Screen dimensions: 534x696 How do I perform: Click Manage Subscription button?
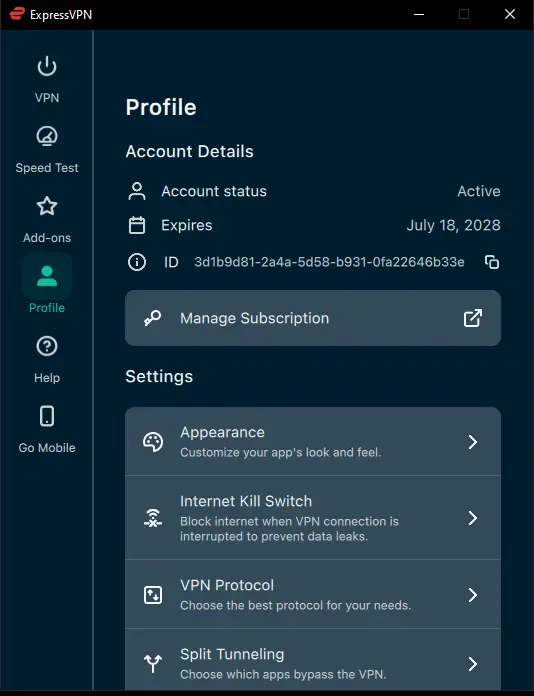(x=313, y=318)
